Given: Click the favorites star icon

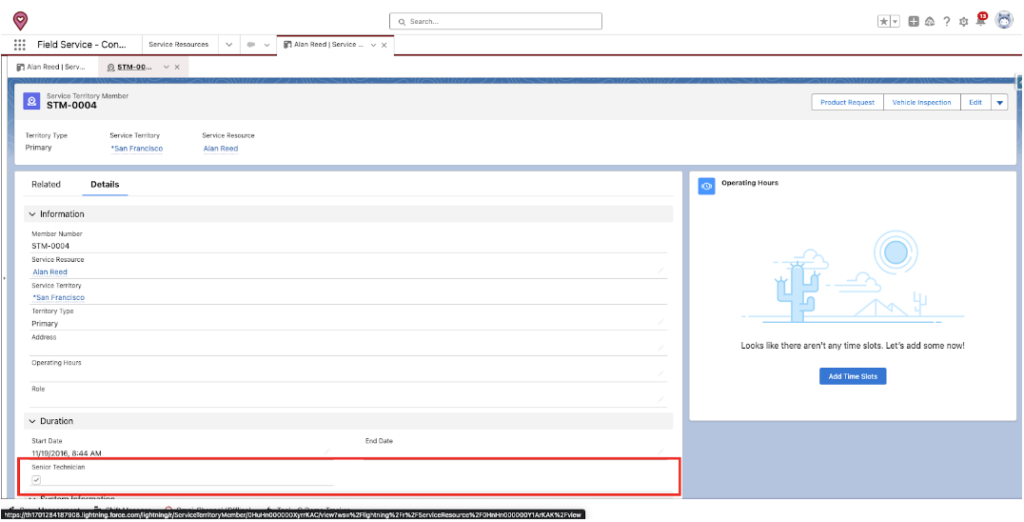Looking at the screenshot, I should 884,22.
